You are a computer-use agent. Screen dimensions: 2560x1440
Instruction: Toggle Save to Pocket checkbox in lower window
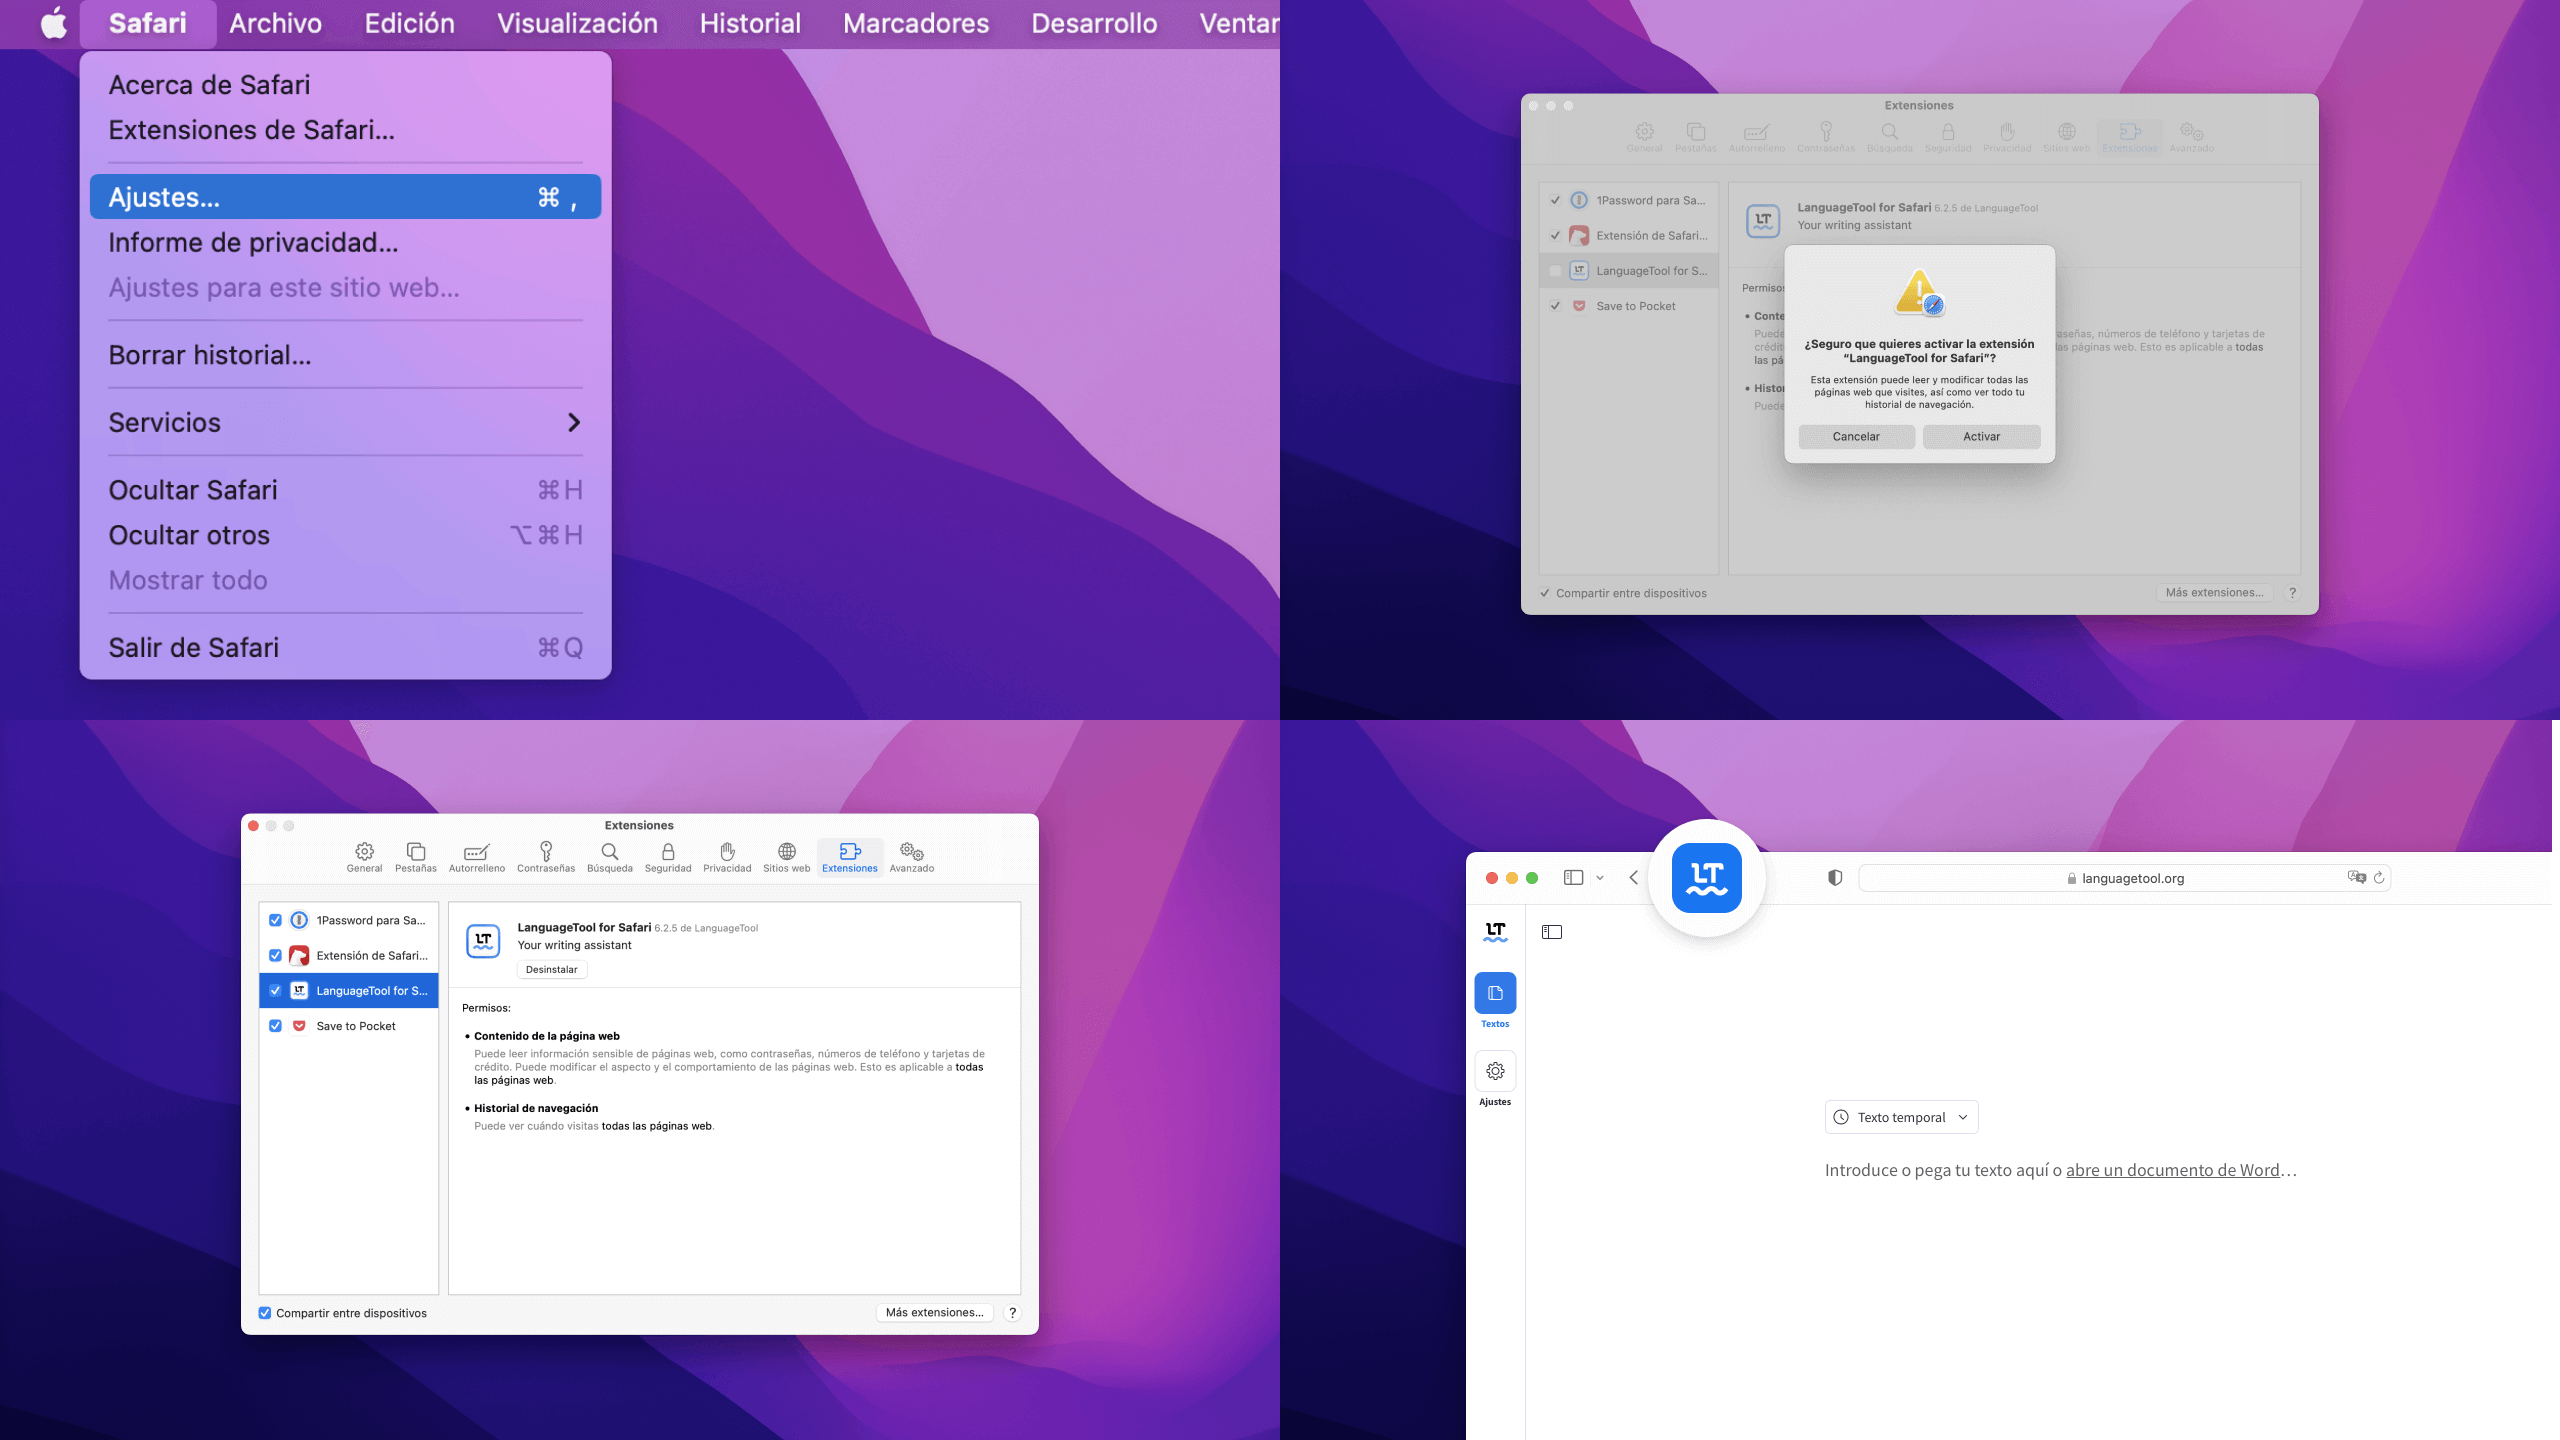coord(275,1025)
